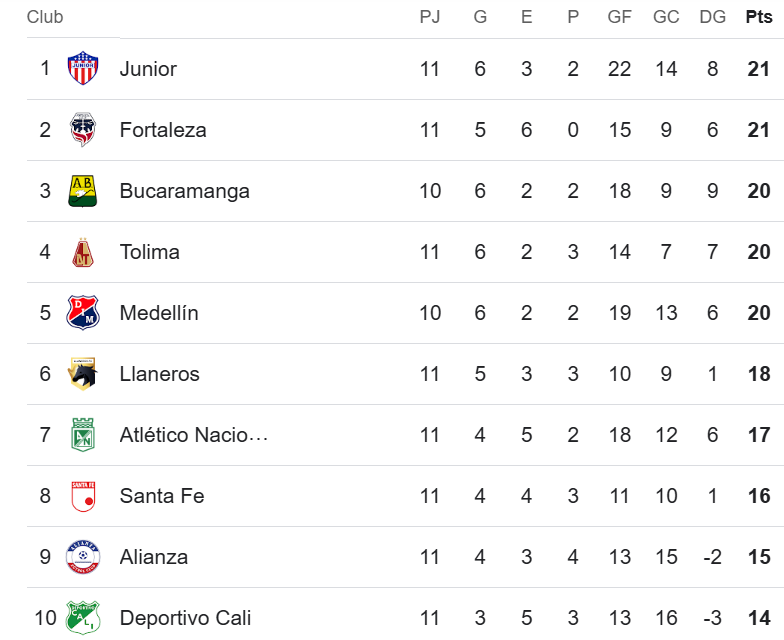Screen dimensions: 784x640
Task: Click the Tolima team crest
Action: click(82, 252)
